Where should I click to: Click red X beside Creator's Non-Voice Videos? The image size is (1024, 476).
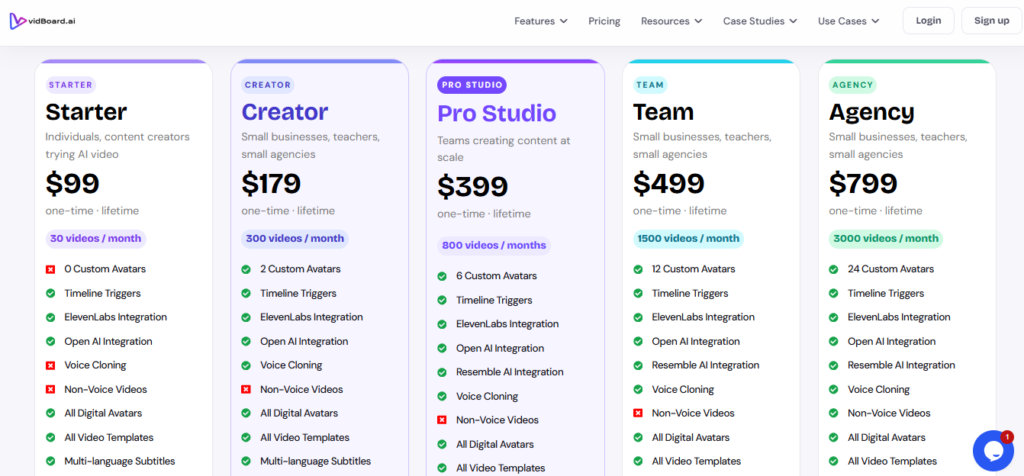pyautogui.click(x=246, y=389)
